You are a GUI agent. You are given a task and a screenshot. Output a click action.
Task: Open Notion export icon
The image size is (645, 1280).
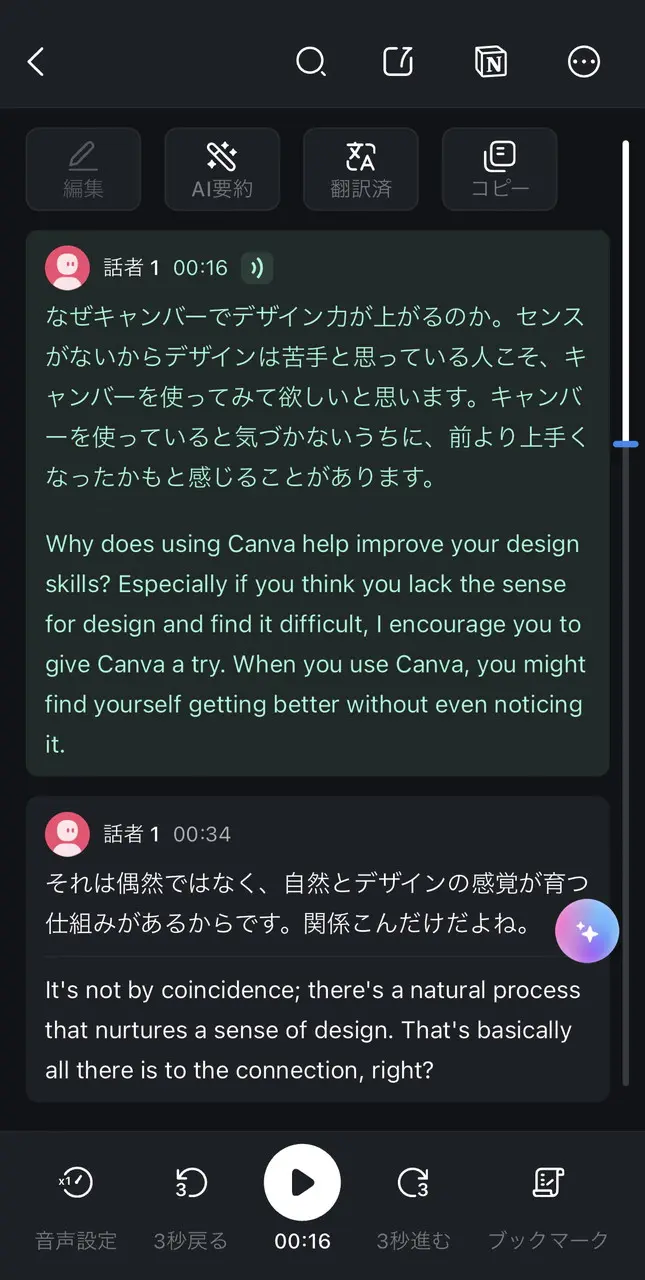pyautogui.click(x=490, y=62)
